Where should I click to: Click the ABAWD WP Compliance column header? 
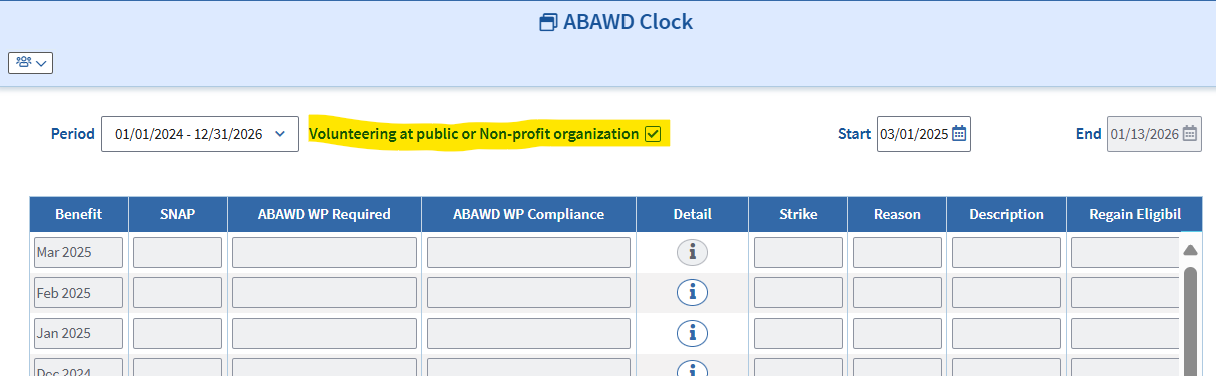tap(529, 214)
